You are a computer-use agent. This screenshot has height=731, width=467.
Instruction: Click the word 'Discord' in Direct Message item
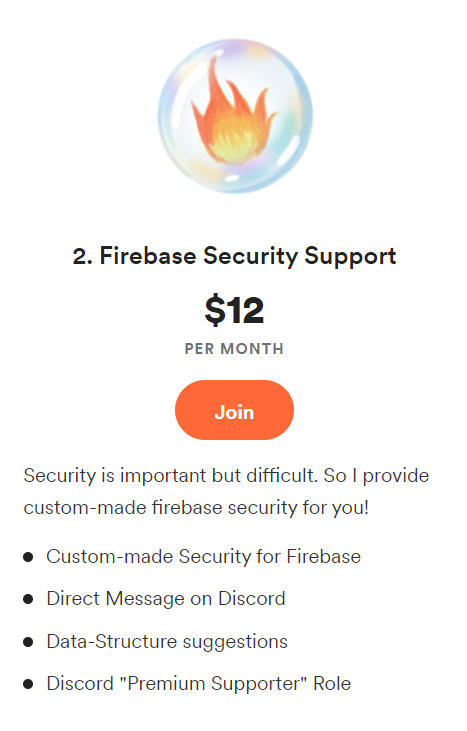(252, 599)
